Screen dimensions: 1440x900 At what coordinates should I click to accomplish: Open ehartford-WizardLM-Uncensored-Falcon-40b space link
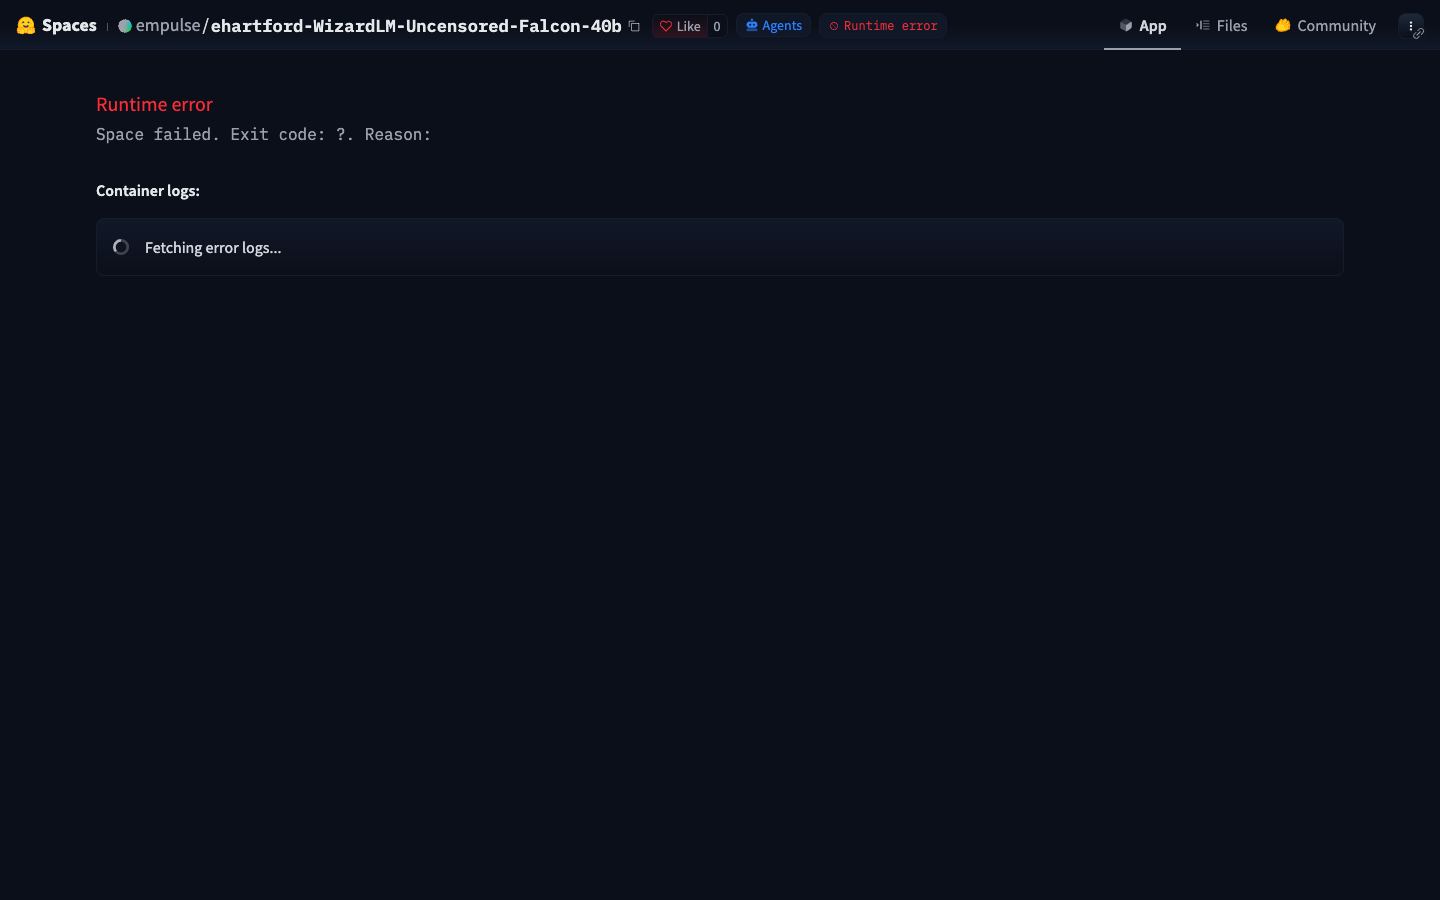(416, 26)
